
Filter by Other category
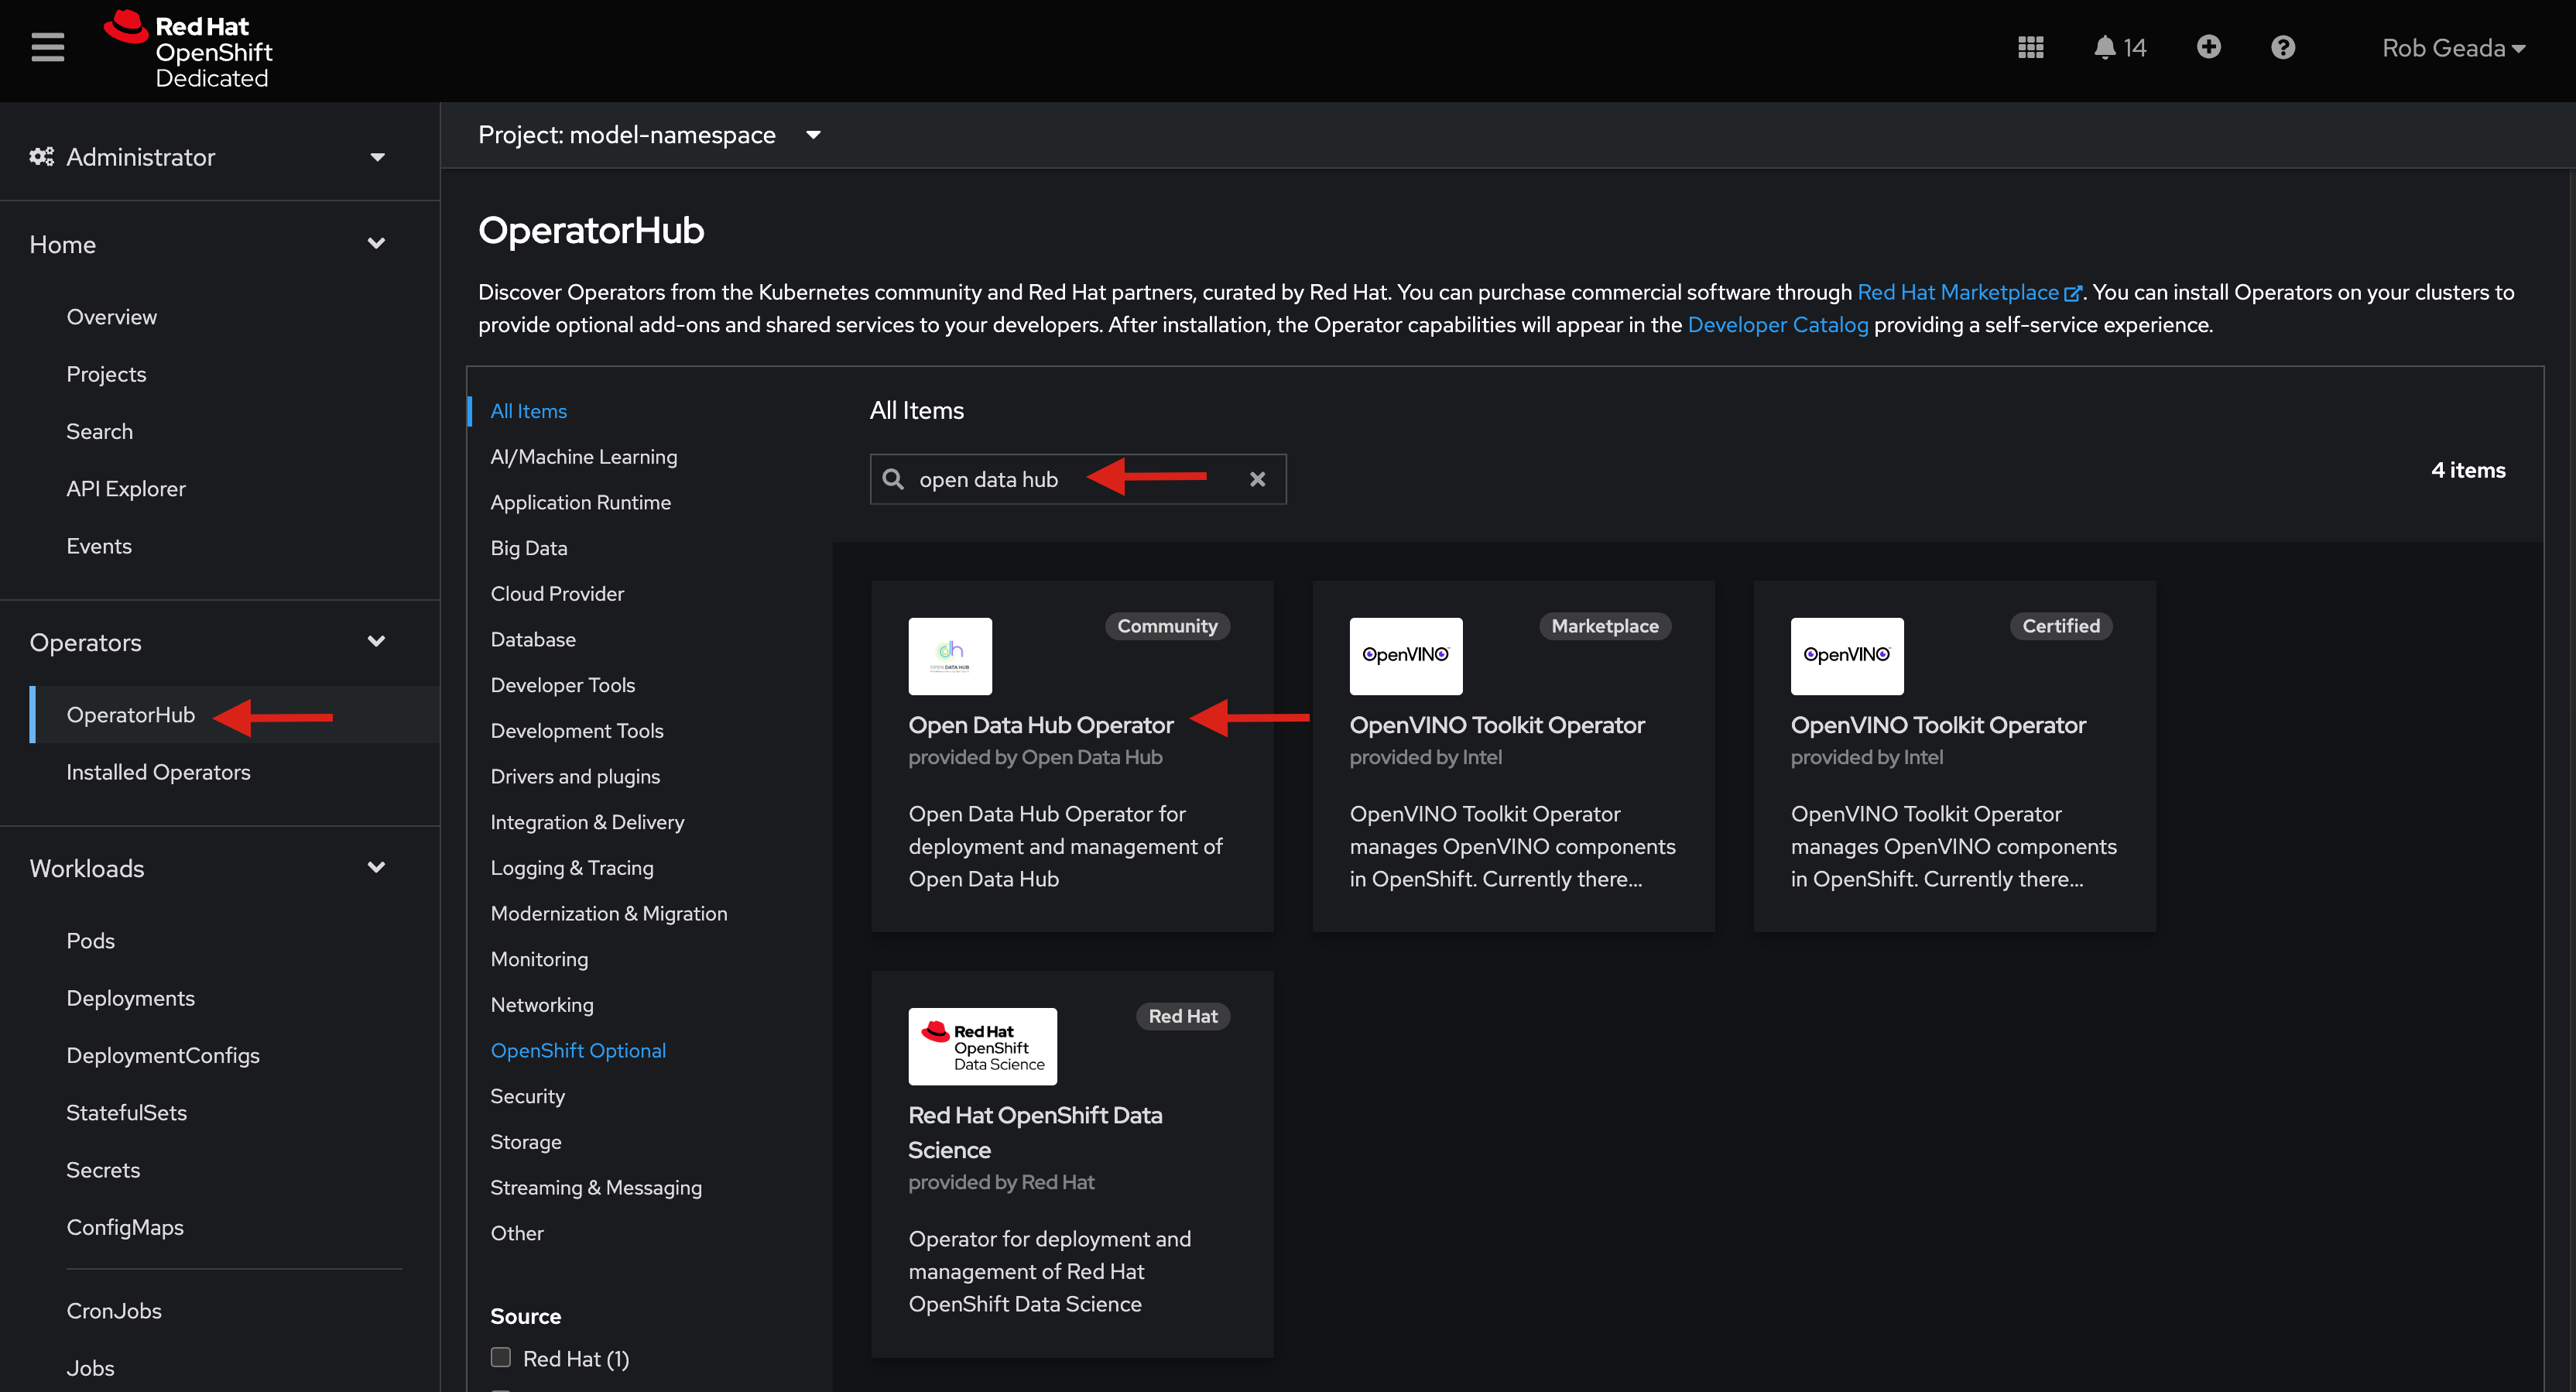(516, 1233)
